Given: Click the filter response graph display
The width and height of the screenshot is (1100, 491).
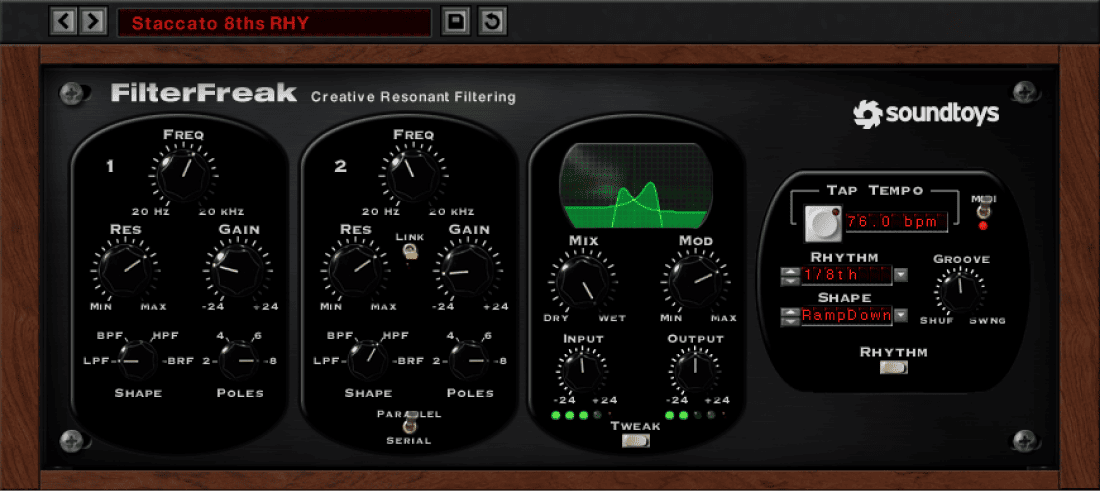Looking at the screenshot, I should pos(635,185).
